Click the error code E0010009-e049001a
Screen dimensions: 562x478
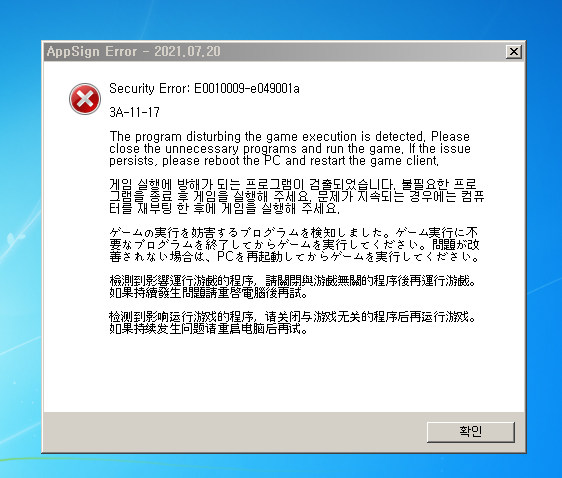247,89
